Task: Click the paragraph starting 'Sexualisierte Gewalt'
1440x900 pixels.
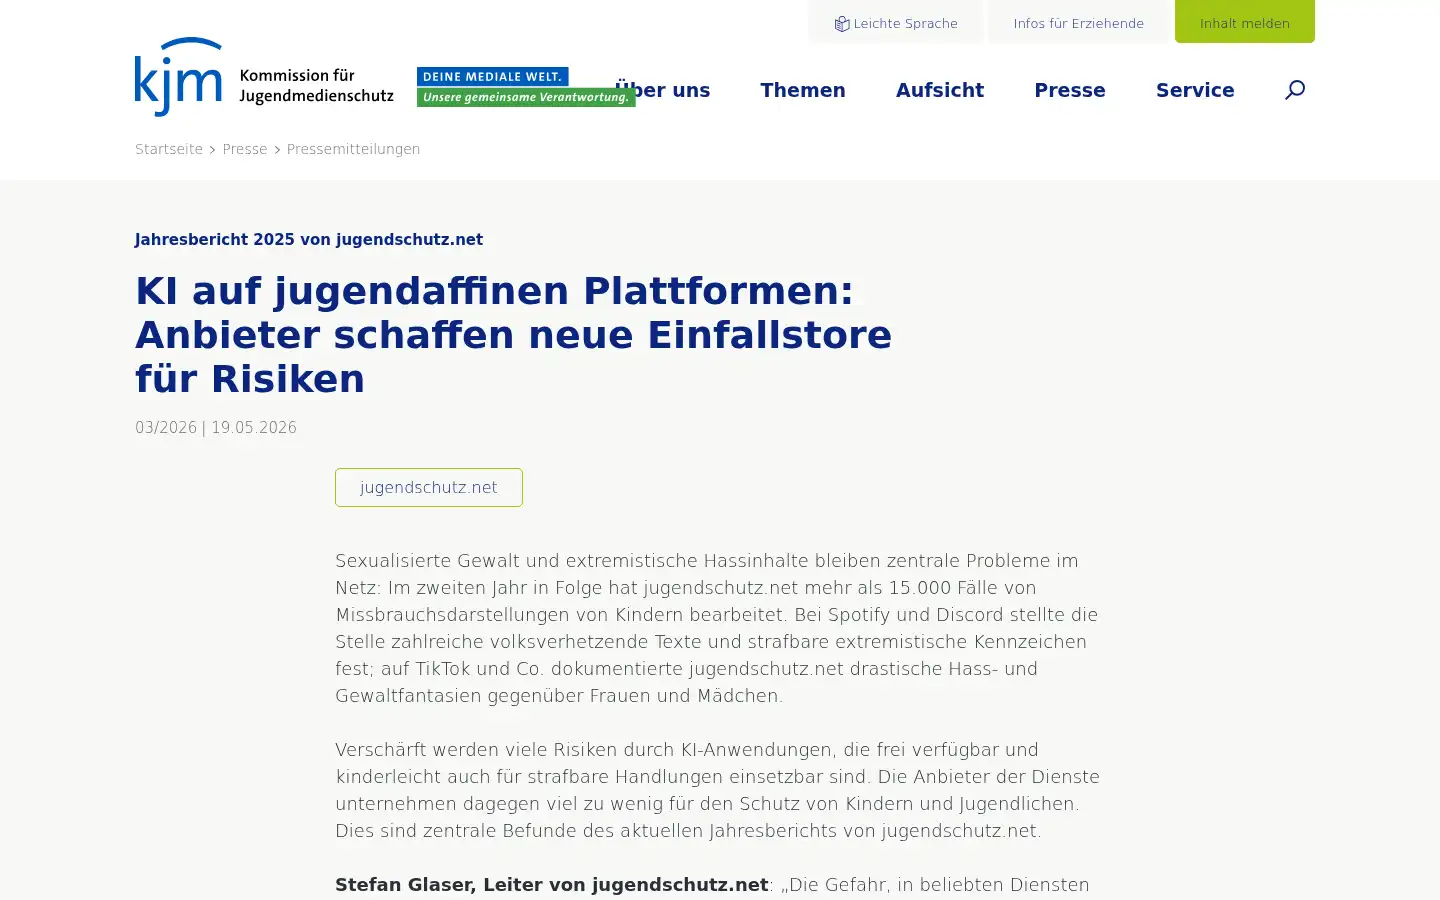Action: click(x=717, y=628)
